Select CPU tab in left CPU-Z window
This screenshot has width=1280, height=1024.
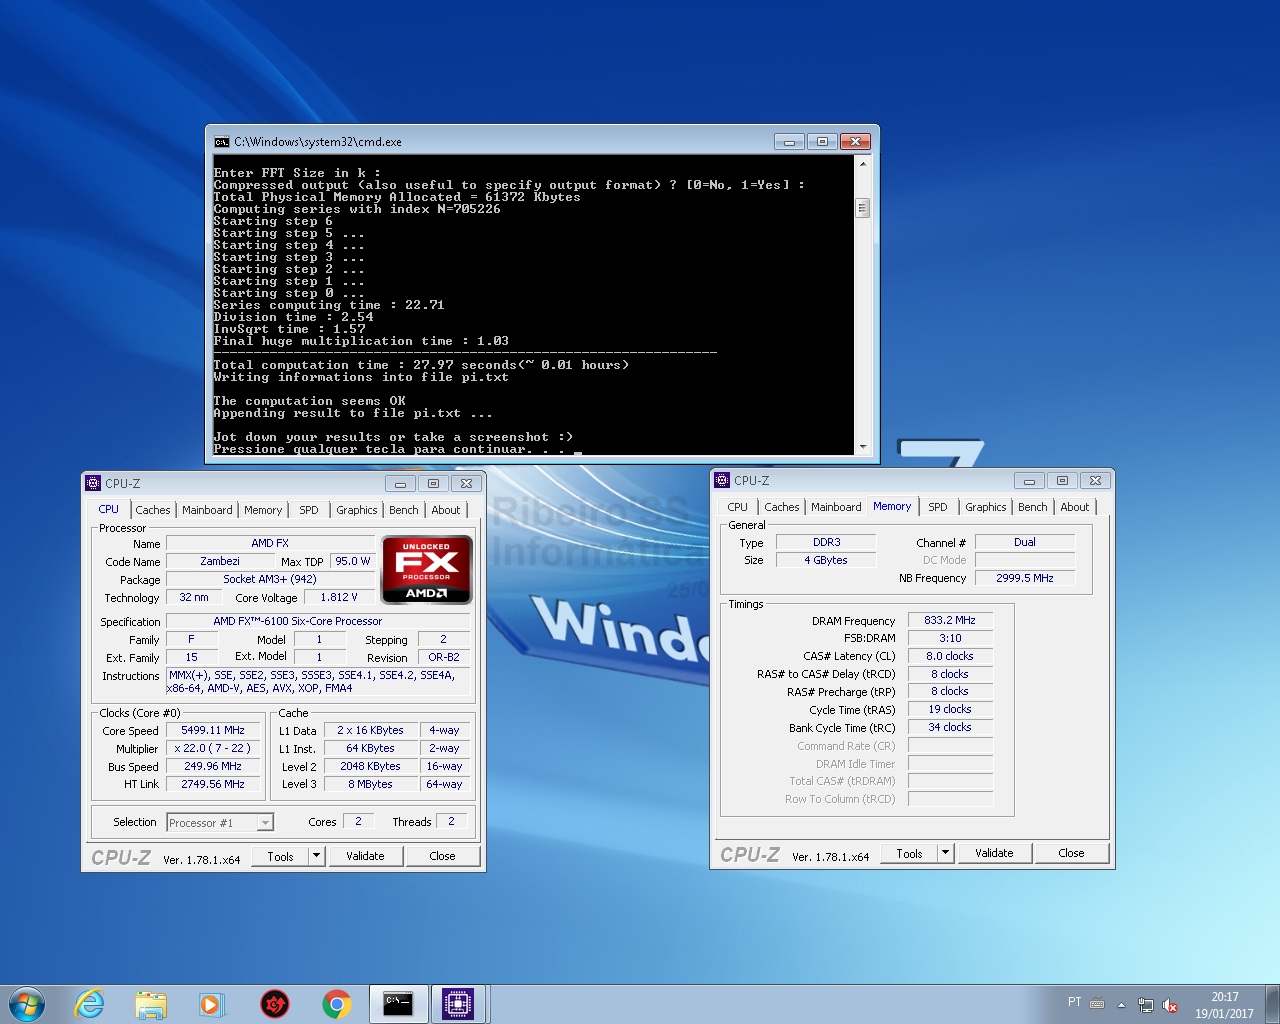tap(109, 509)
